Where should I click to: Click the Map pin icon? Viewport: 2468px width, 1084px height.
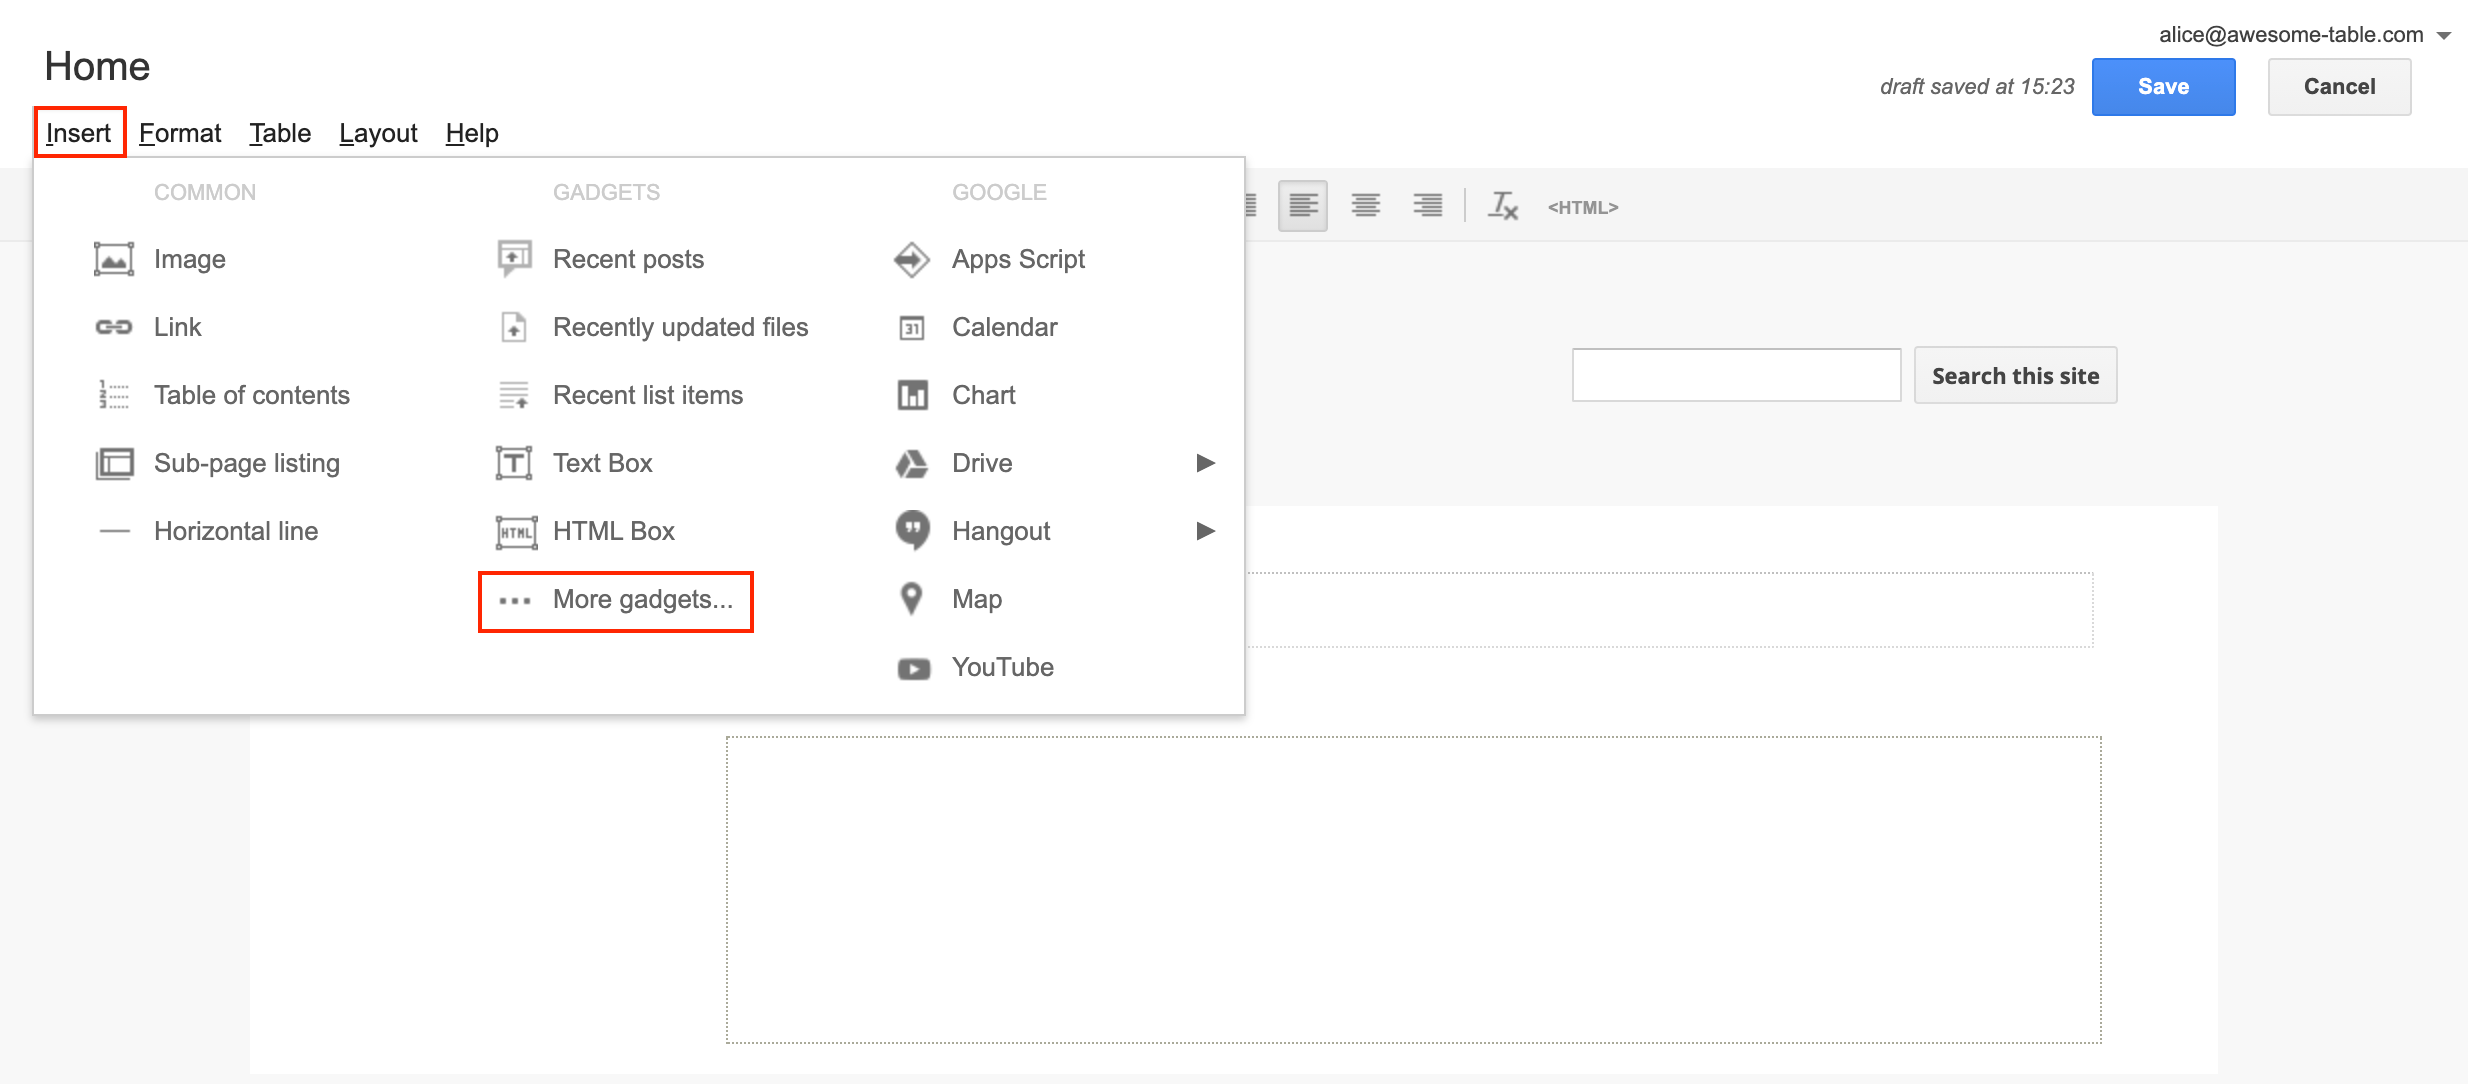pos(911,599)
